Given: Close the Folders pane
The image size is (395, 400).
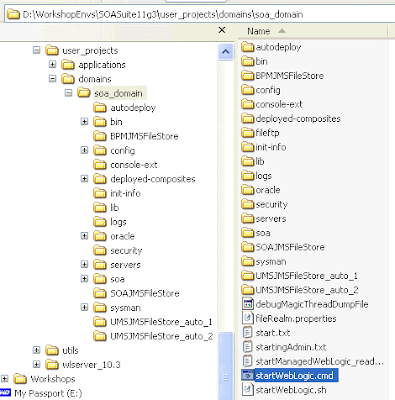Looking at the screenshot, I should (x=222, y=30).
